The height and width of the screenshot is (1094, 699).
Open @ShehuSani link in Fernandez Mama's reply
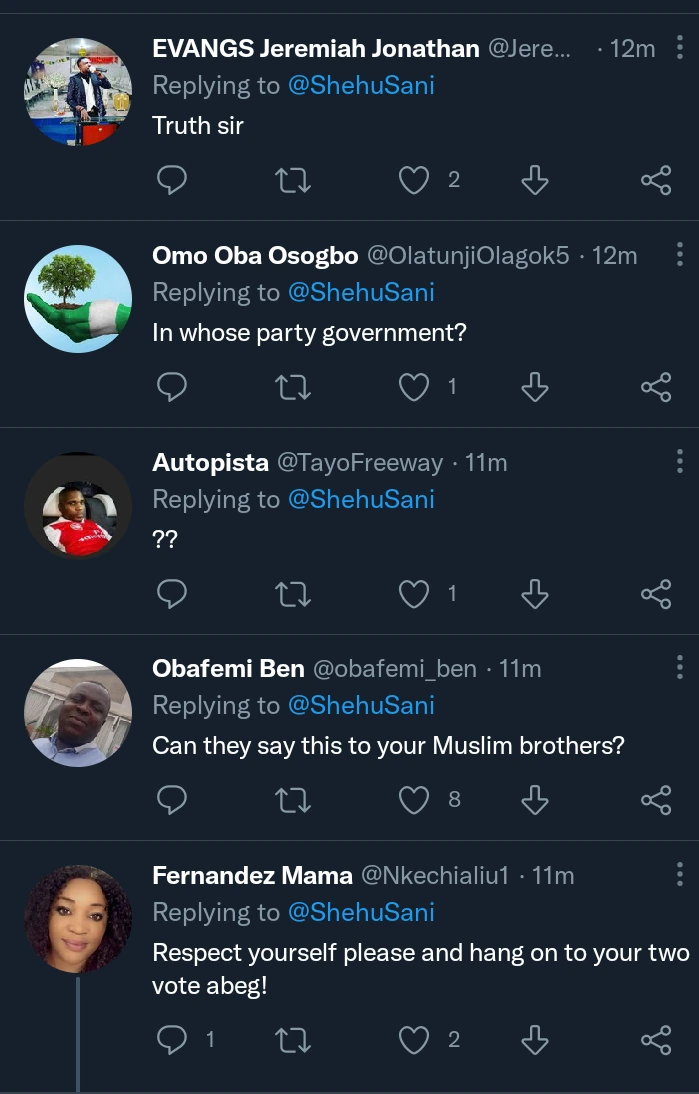point(361,912)
